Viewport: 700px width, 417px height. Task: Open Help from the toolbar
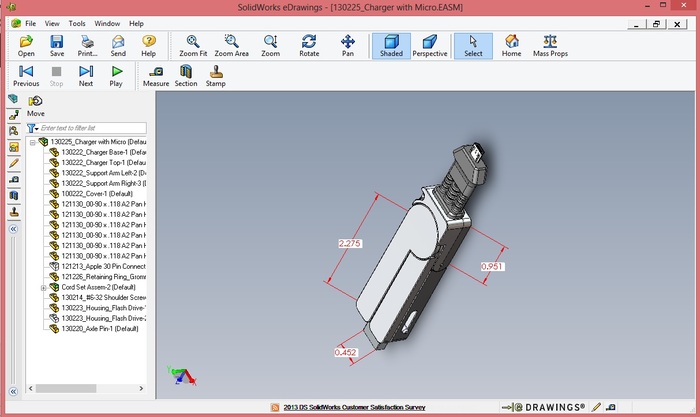[x=149, y=46]
